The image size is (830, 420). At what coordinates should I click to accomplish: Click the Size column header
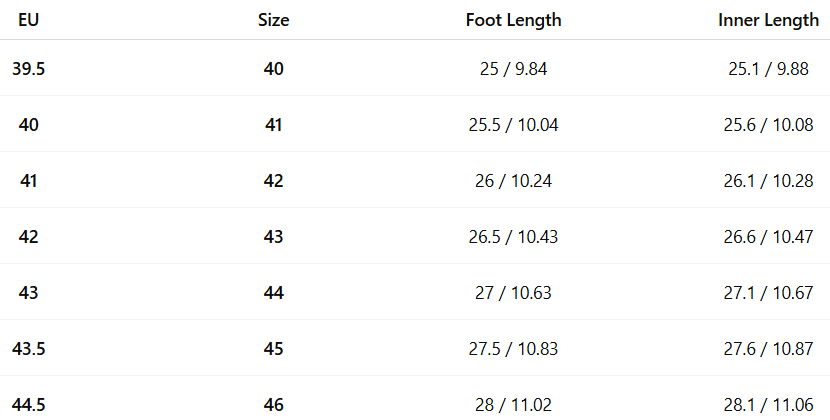(x=273, y=20)
